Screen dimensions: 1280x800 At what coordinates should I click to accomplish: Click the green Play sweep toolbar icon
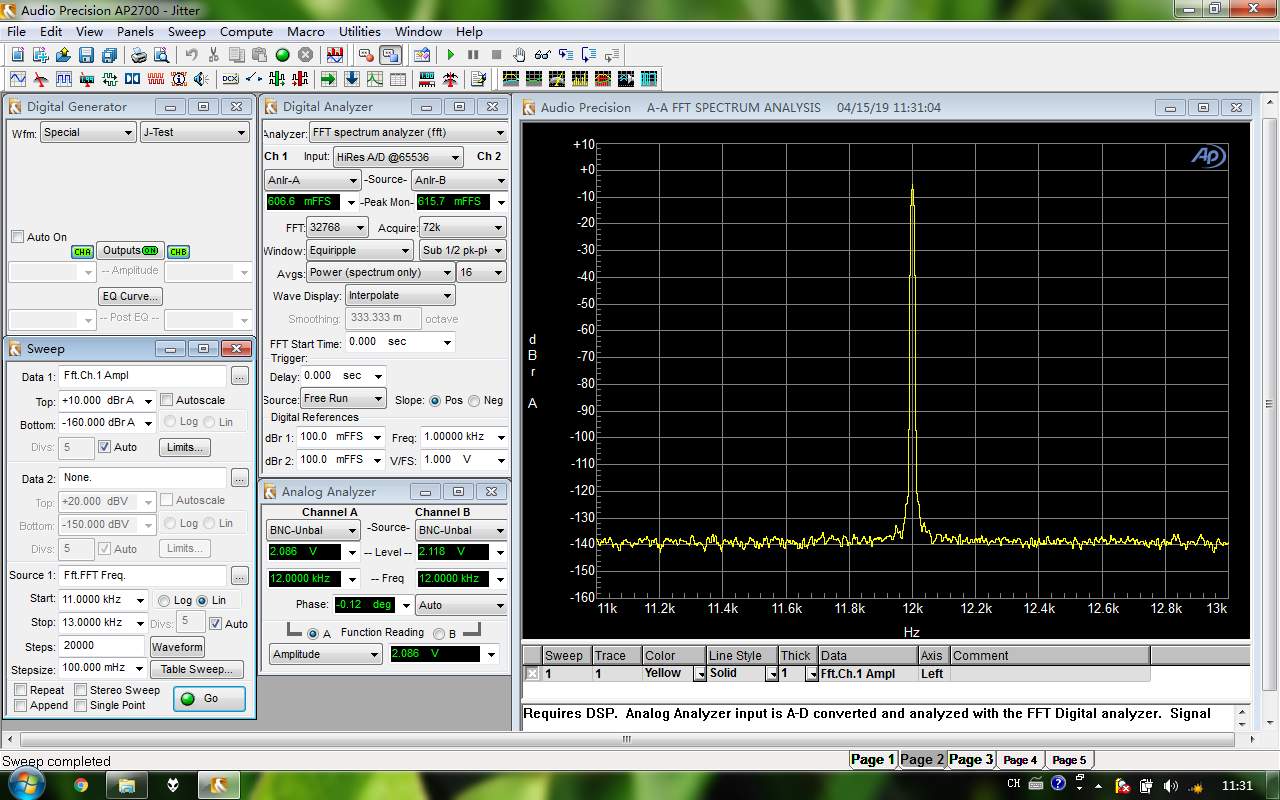coord(451,55)
